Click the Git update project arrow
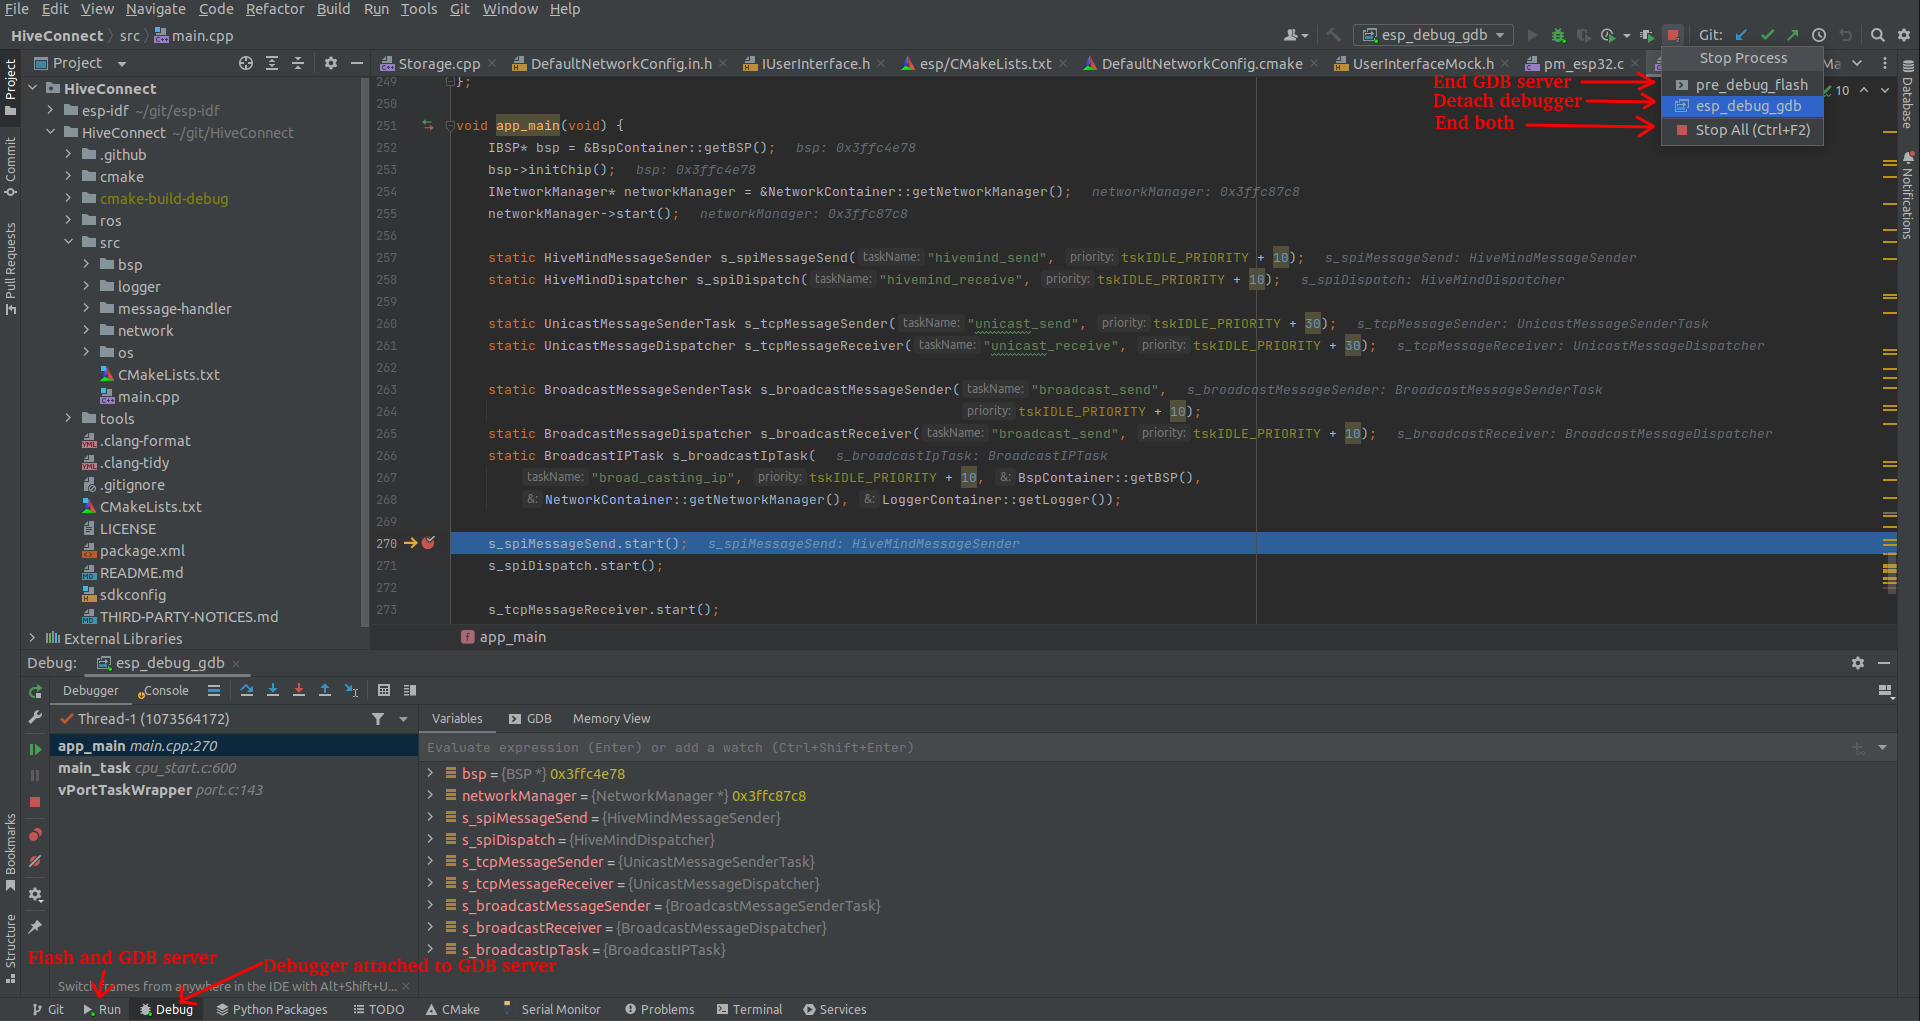The image size is (1920, 1021). coord(1741,35)
